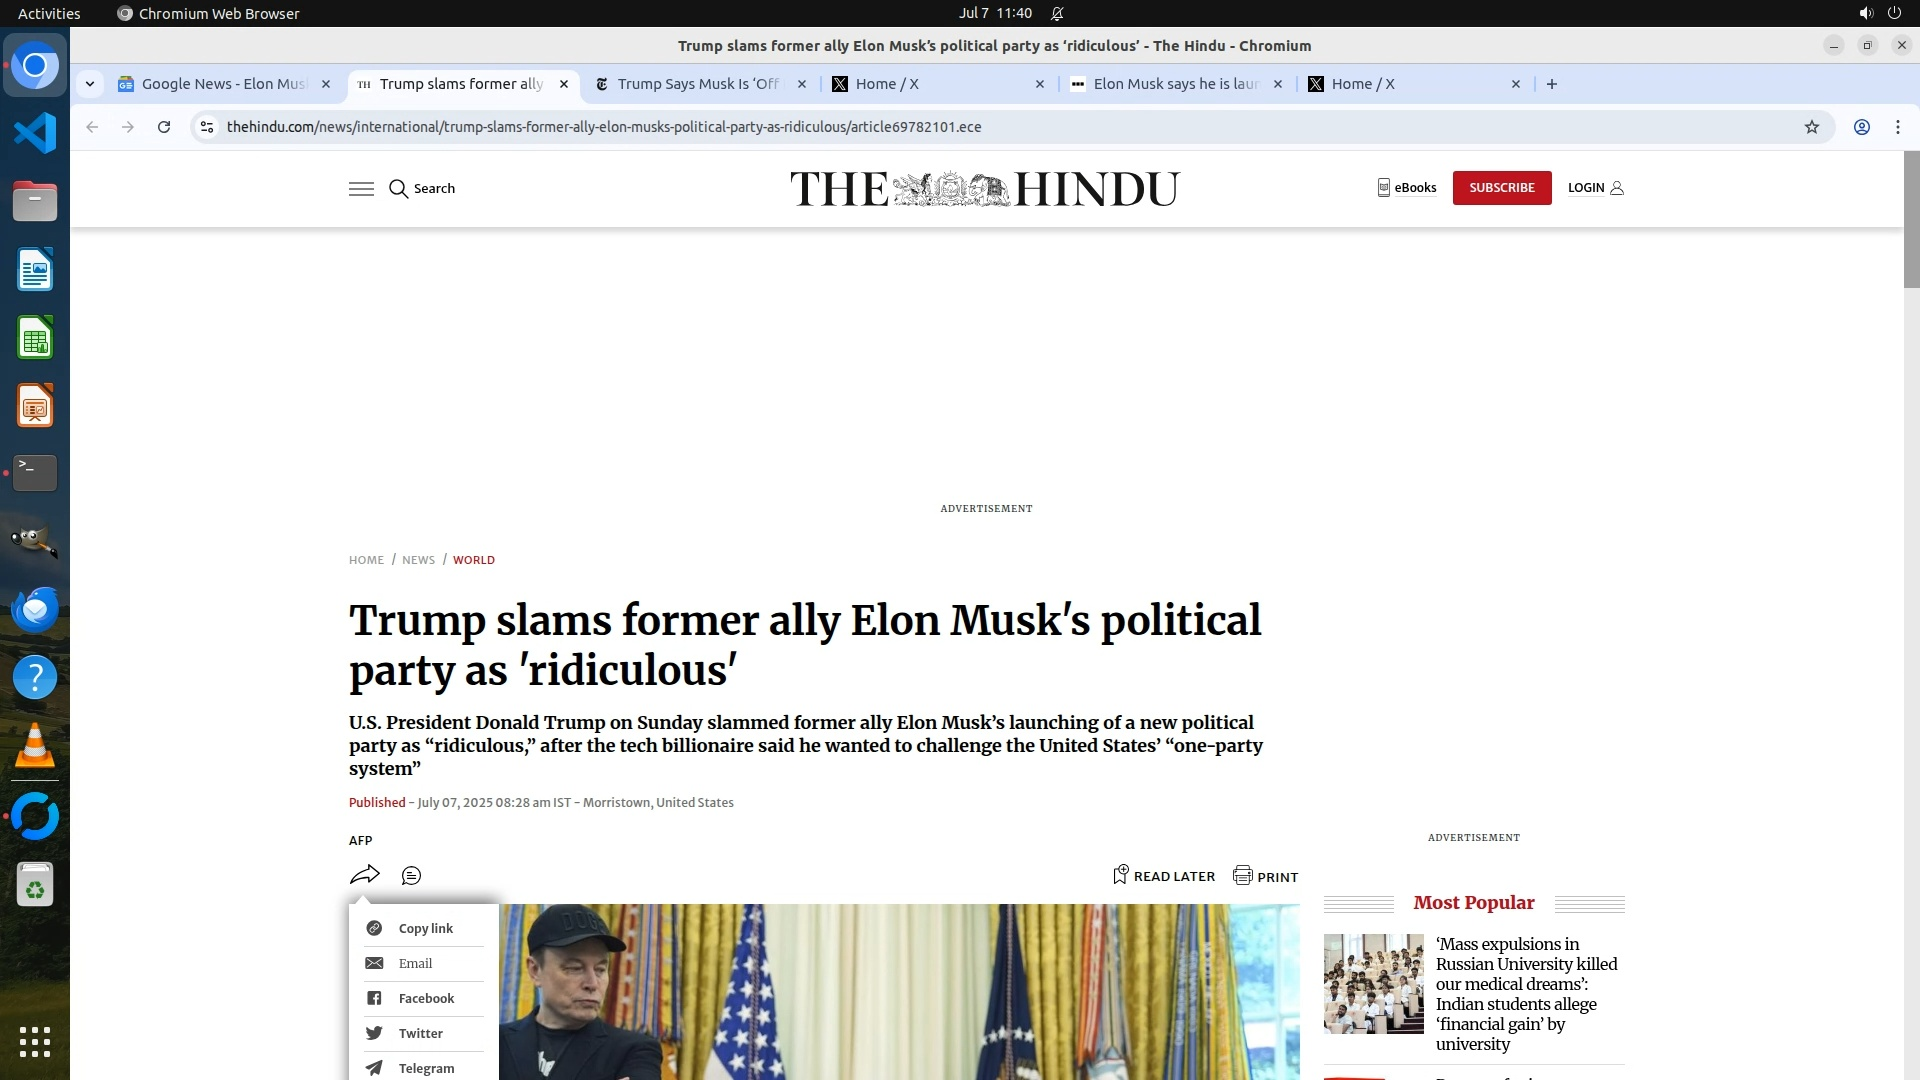Open the Chromium three-dot menu
This screenshot has width=1920, height=1080.
[x=1898, y=127]
